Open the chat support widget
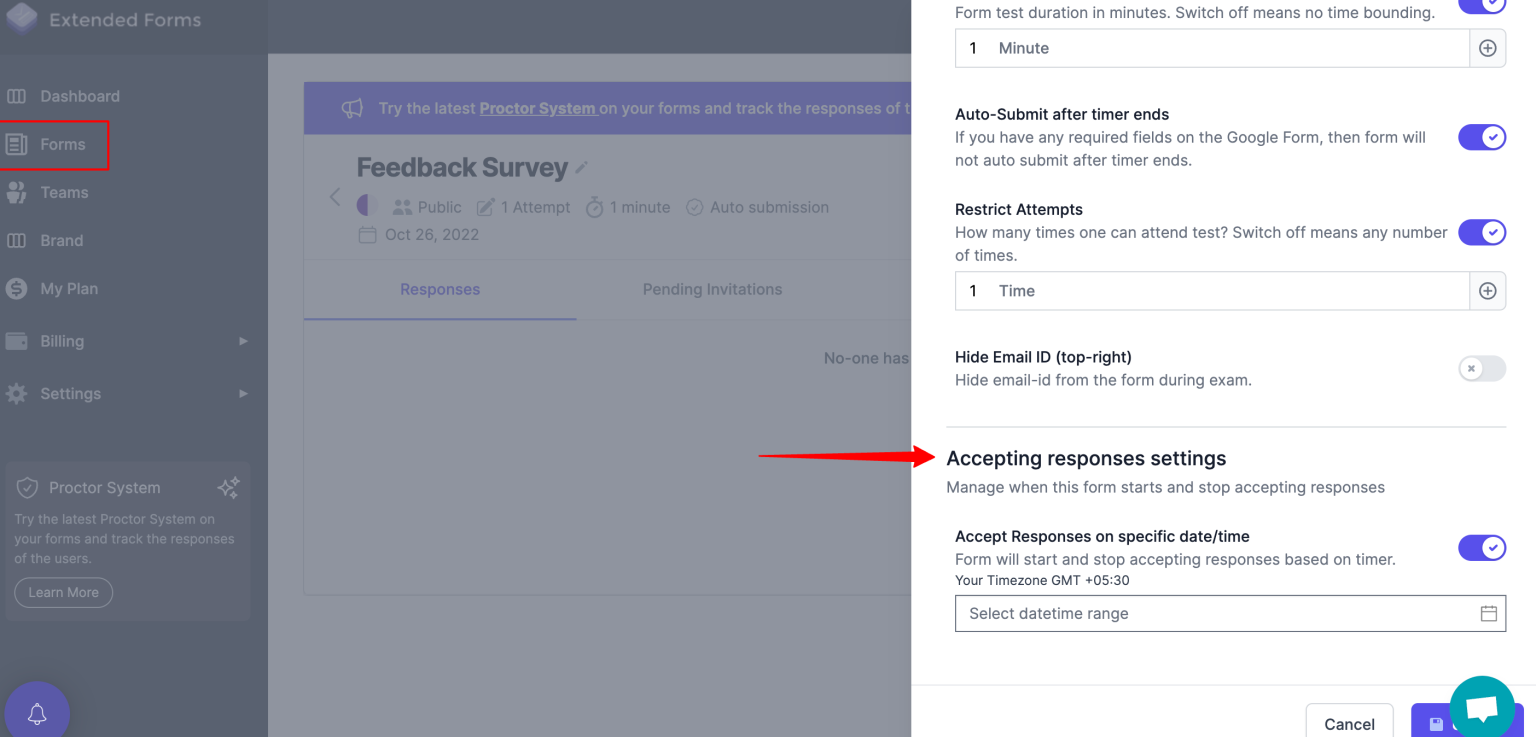 1481,706
